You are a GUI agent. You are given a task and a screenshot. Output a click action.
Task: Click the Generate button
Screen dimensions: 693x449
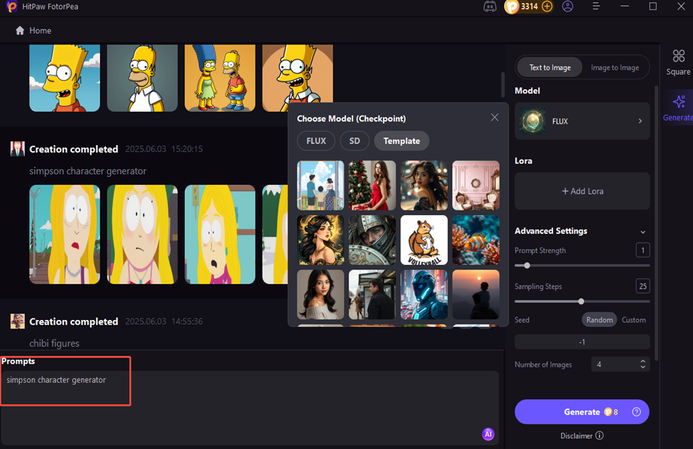tap(582, 412)
